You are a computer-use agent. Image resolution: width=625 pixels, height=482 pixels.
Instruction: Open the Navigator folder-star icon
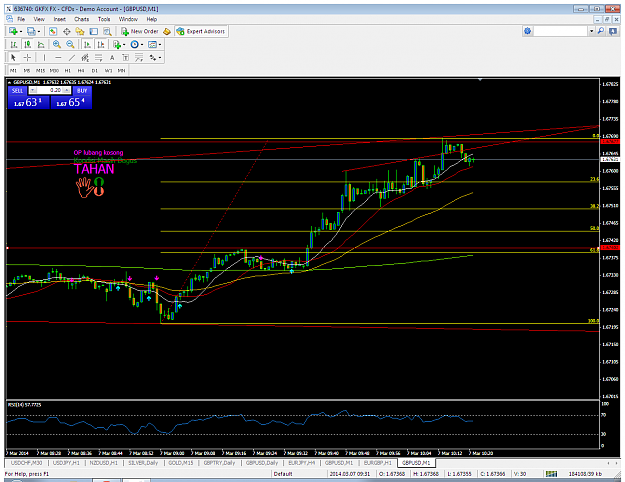pos(80,31)
